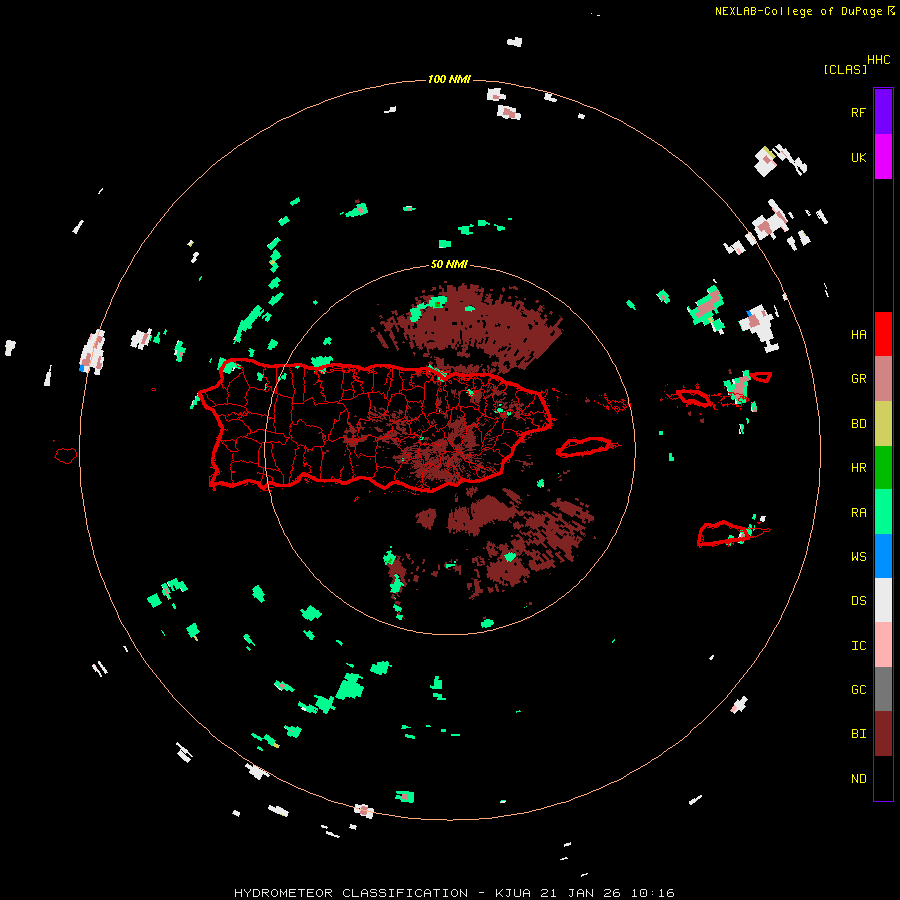The height and width of the screenshot is (900, 900).
Task: Click the UK magenta legend swatch
Action: tap(883, 156)
